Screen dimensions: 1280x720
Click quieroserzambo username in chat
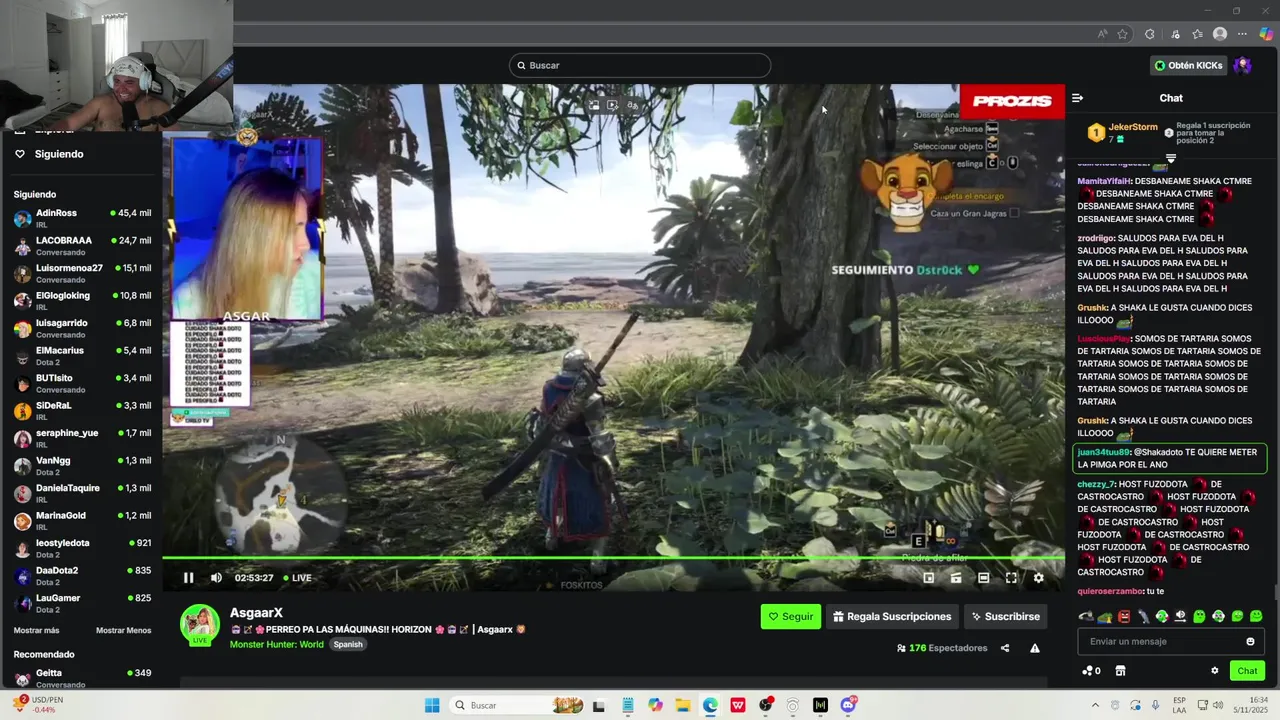click(x=1110, y=591)
